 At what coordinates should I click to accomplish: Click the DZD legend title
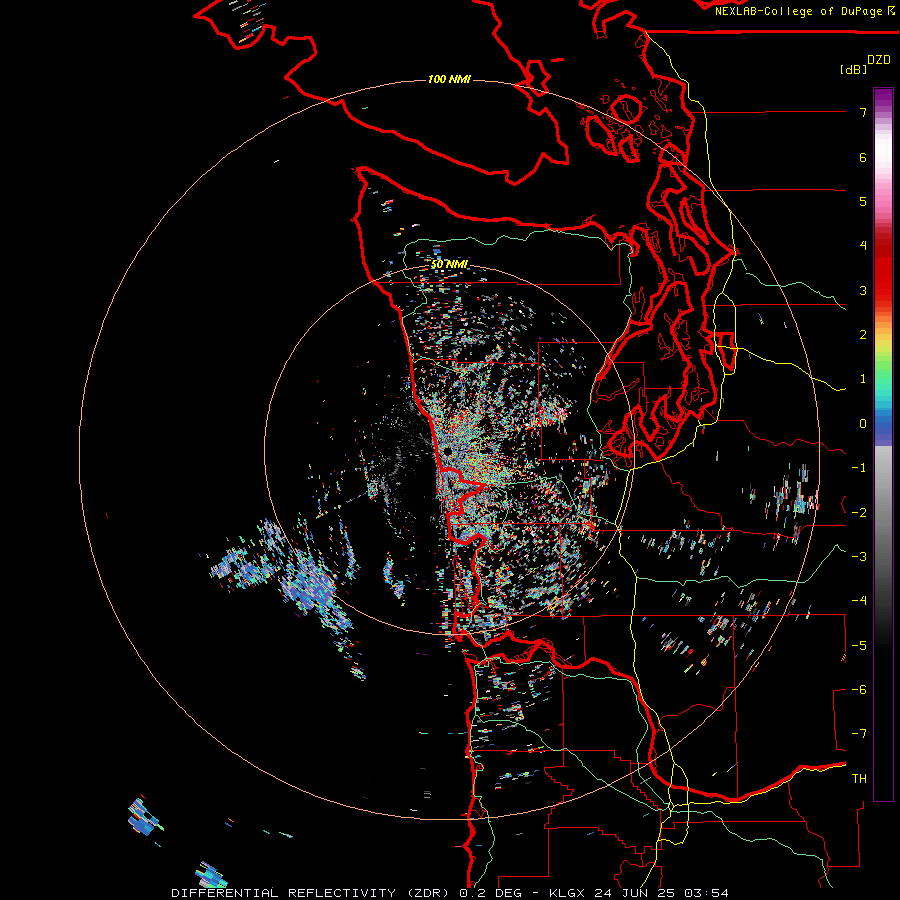[879, 60]
